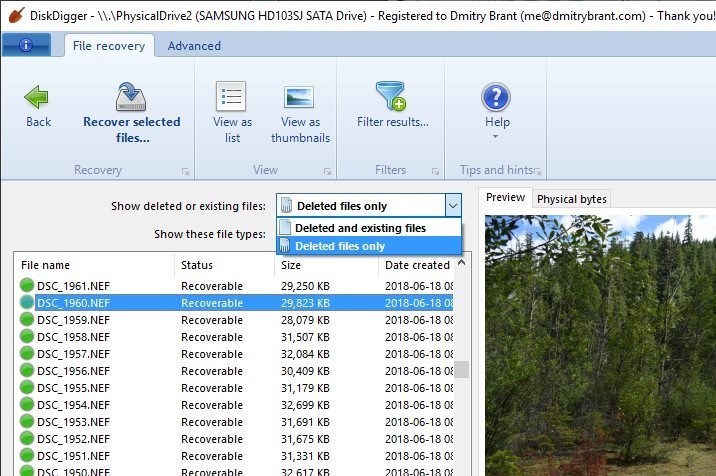Open the blue info button tab

click(x=26, y=45)
